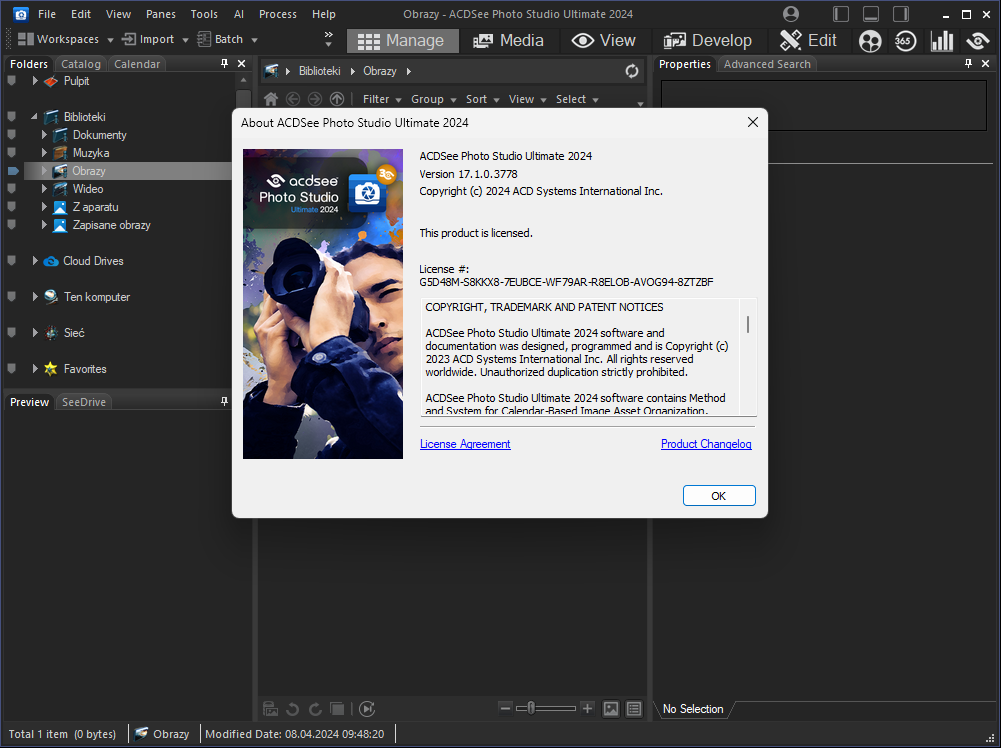Close the About ACDSee dialog
This screenshot has height=748, width=1001.
tap(753, 122)
